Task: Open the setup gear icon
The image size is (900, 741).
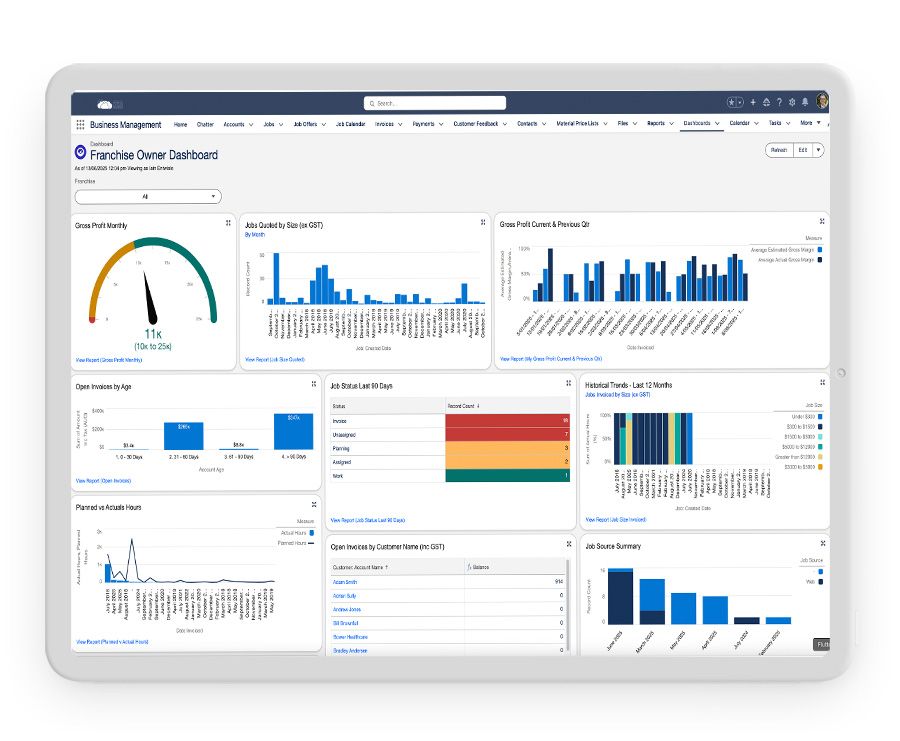Action: (x=792, y=102)
